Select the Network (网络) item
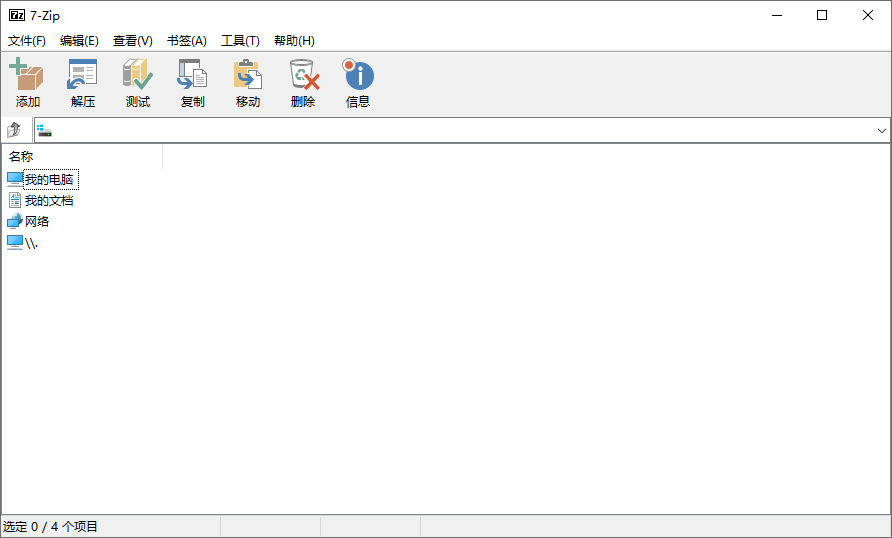This screenshot has height=538, width=892. [37, 222]
